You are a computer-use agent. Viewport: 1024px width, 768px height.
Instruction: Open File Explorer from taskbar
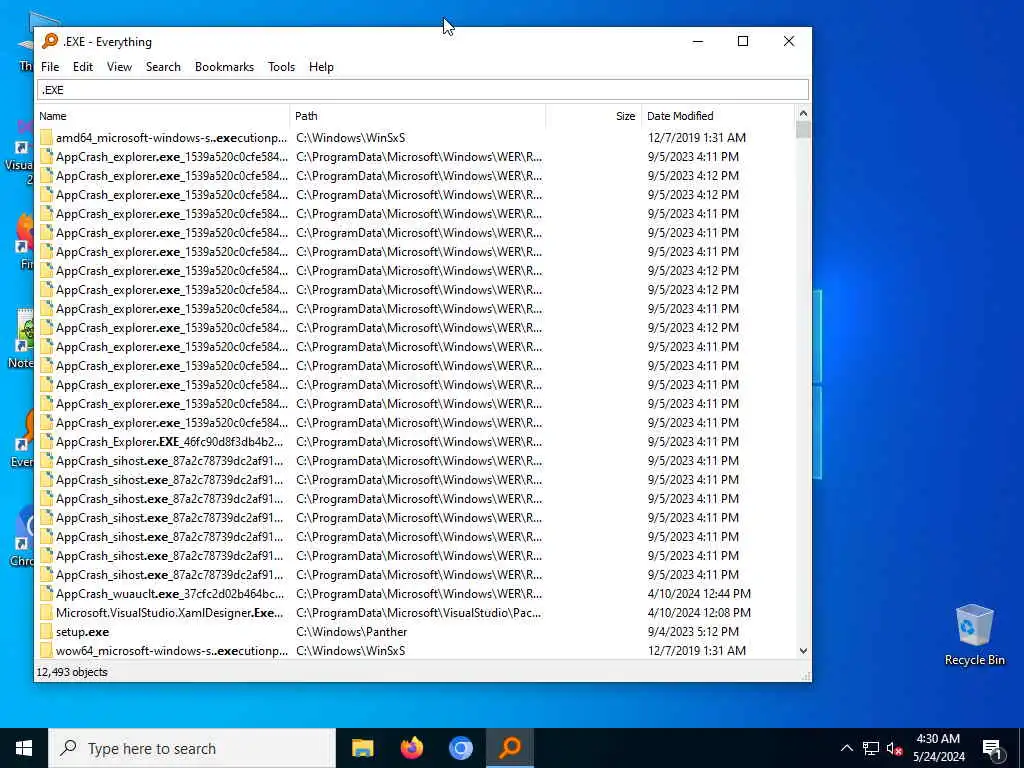(362, 748)
